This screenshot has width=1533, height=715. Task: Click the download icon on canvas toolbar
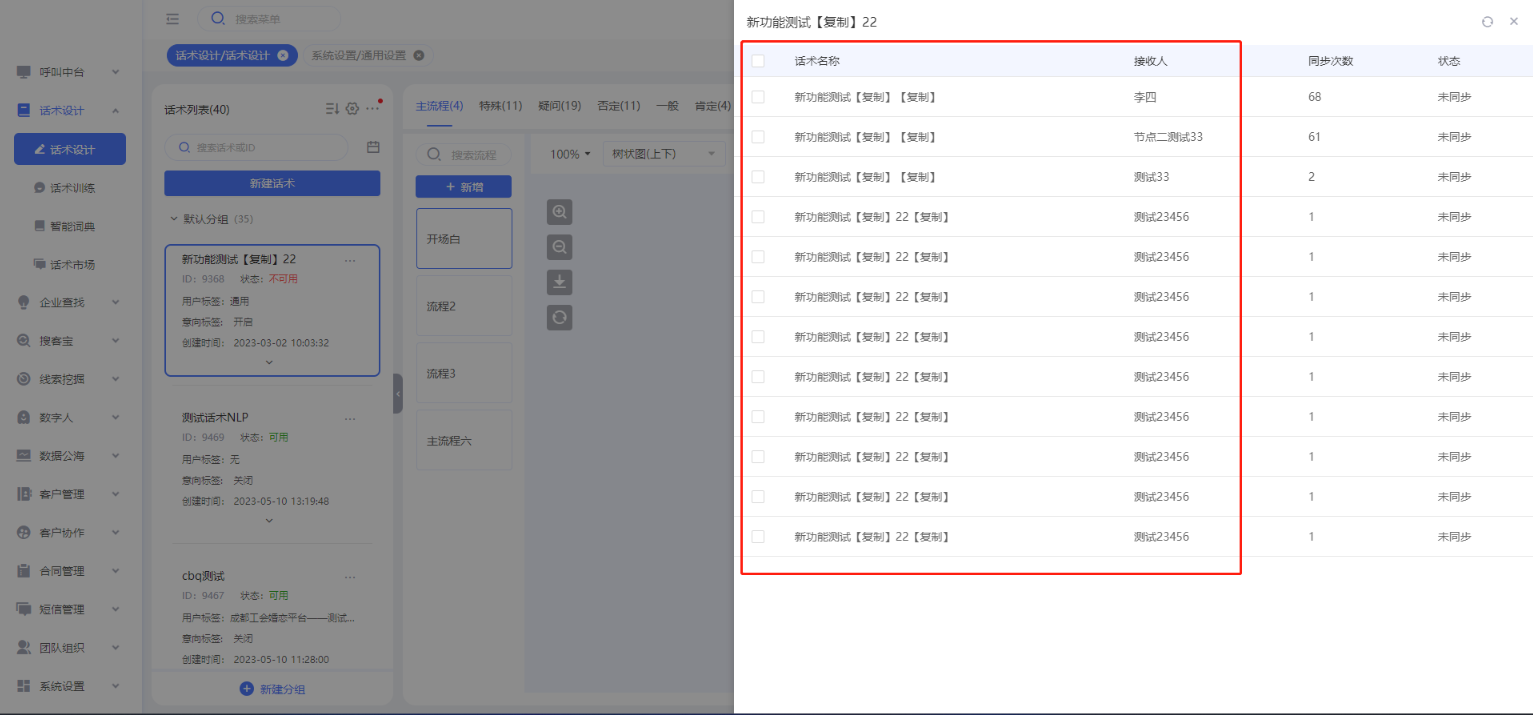(x=560, y=282)
